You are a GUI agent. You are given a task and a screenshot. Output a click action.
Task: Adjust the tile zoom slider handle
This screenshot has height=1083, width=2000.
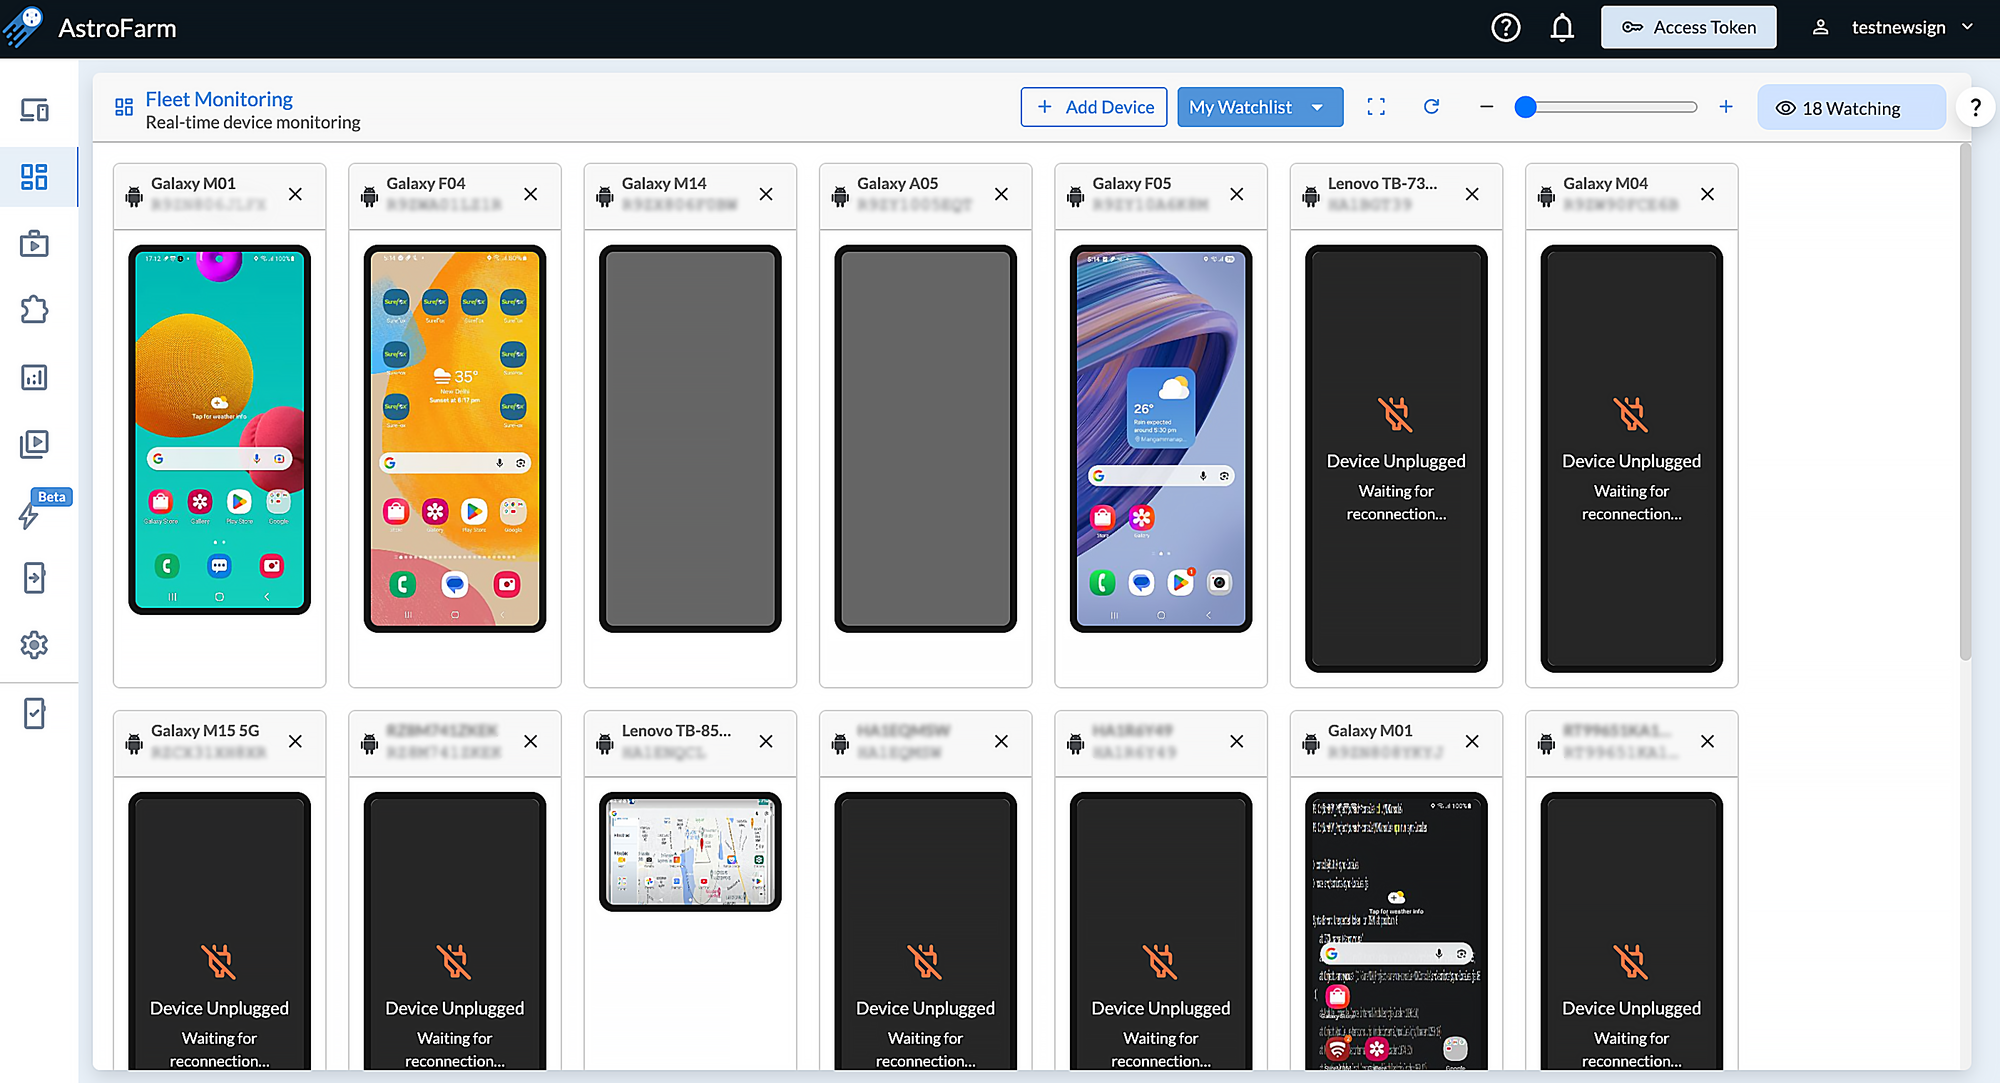tap(1525, 107)
